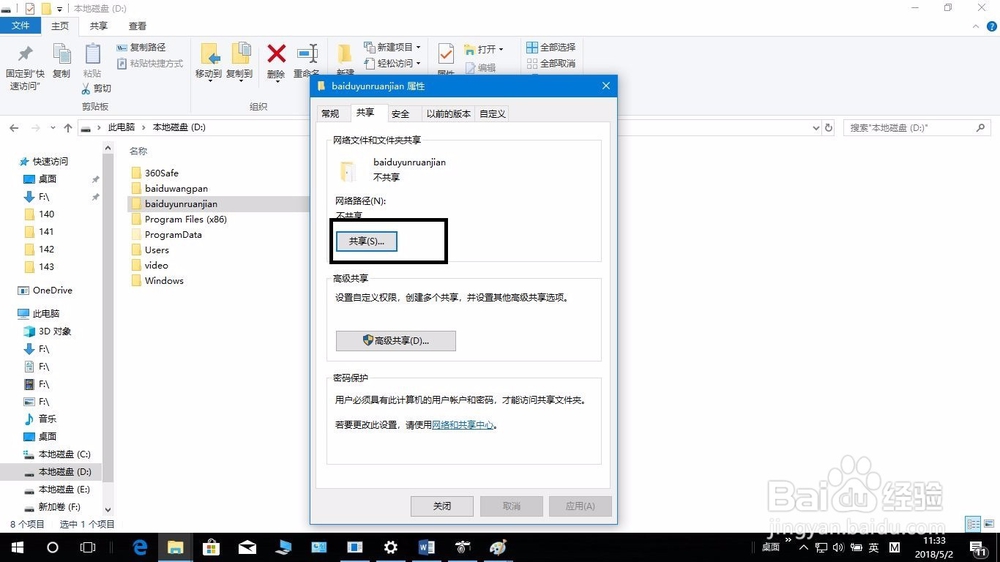Open Settings gear from taskbar
The height and width of the screenshot is (562, 1000).
390,547
